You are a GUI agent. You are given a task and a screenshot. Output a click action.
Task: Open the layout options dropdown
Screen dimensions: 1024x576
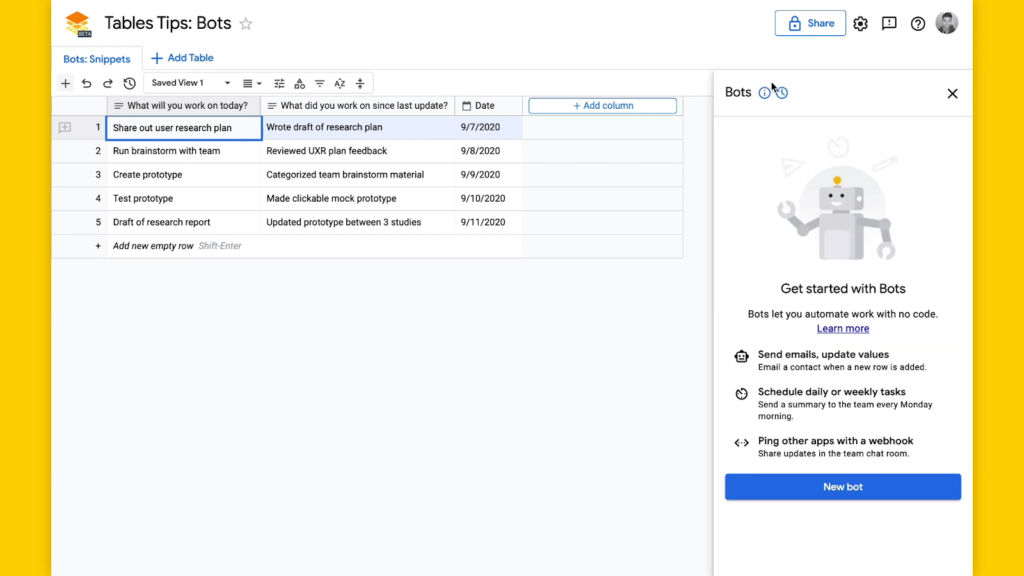click(252, 84)
